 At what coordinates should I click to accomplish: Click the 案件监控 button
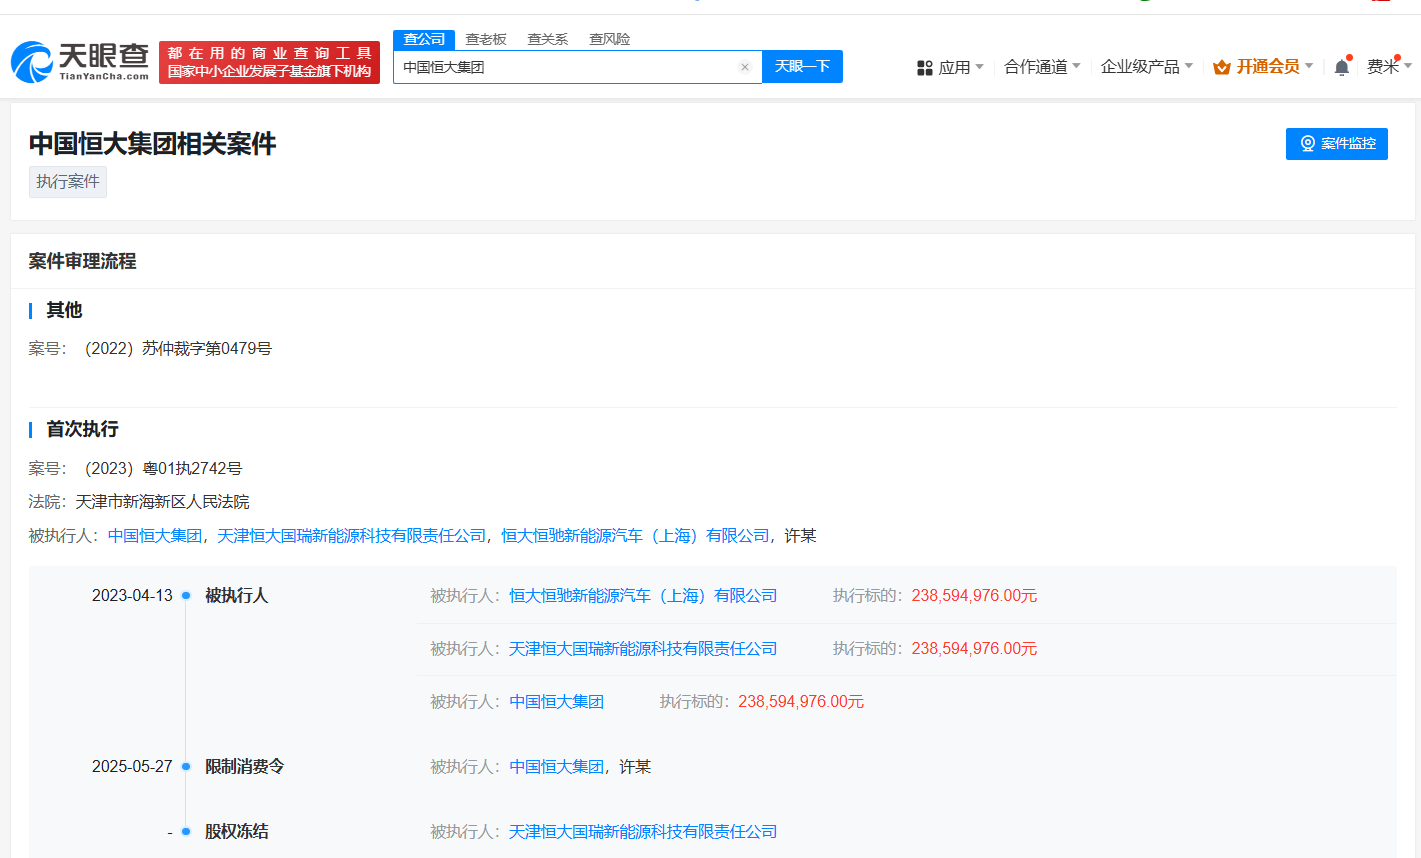click(1337, 143)
